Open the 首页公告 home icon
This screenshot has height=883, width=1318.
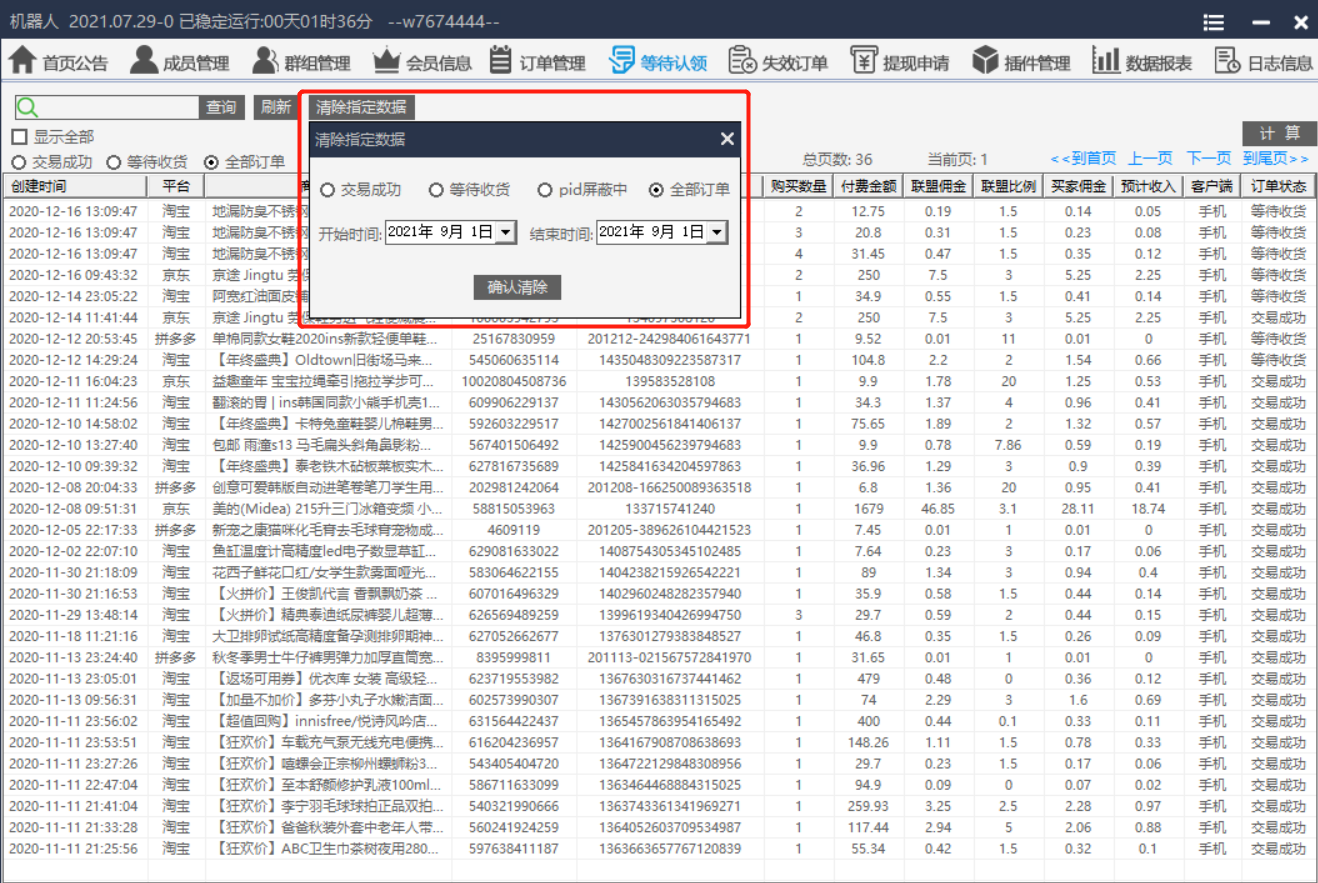[23, 61]
